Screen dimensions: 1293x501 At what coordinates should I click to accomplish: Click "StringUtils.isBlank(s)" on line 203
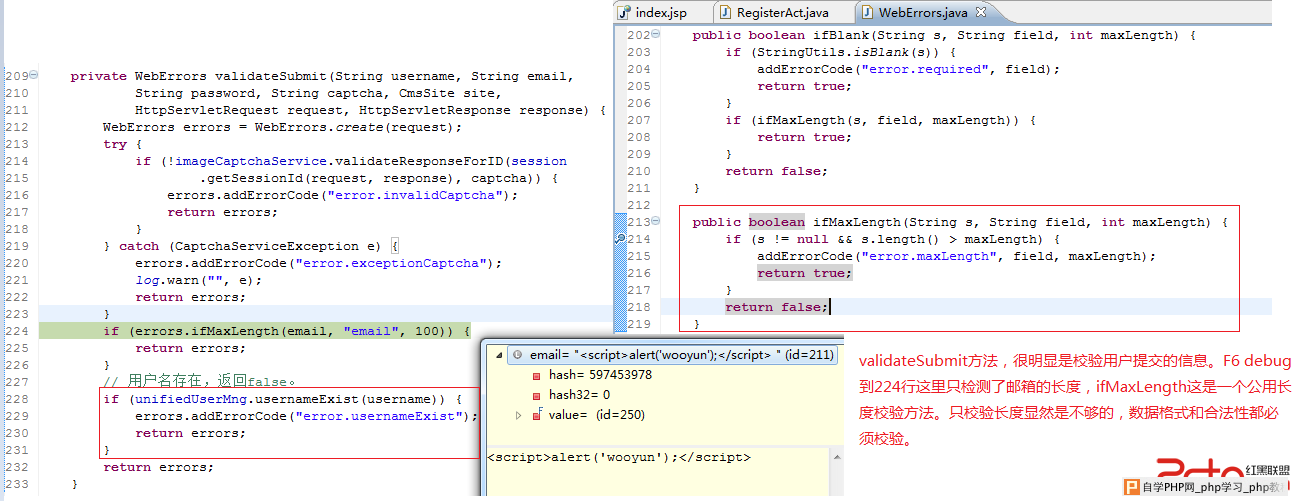point(852,52)
